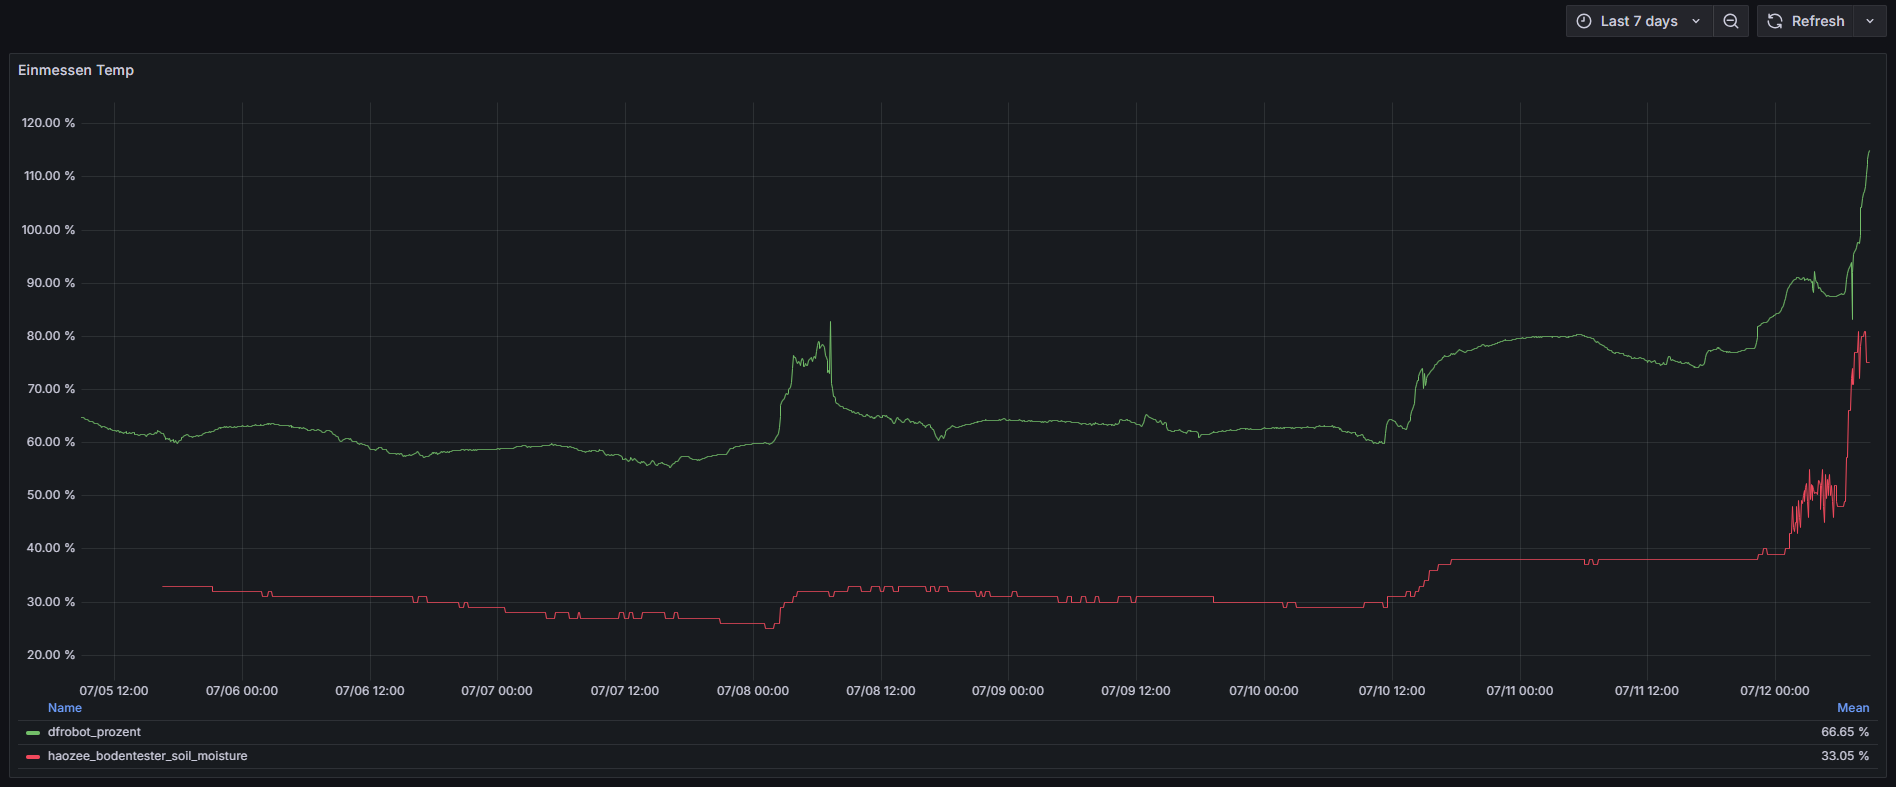Open the 'Einmessen Temp' panel title menu
Image resolution: width=1896 pixels, height=787 pixels.
[76, 70]
